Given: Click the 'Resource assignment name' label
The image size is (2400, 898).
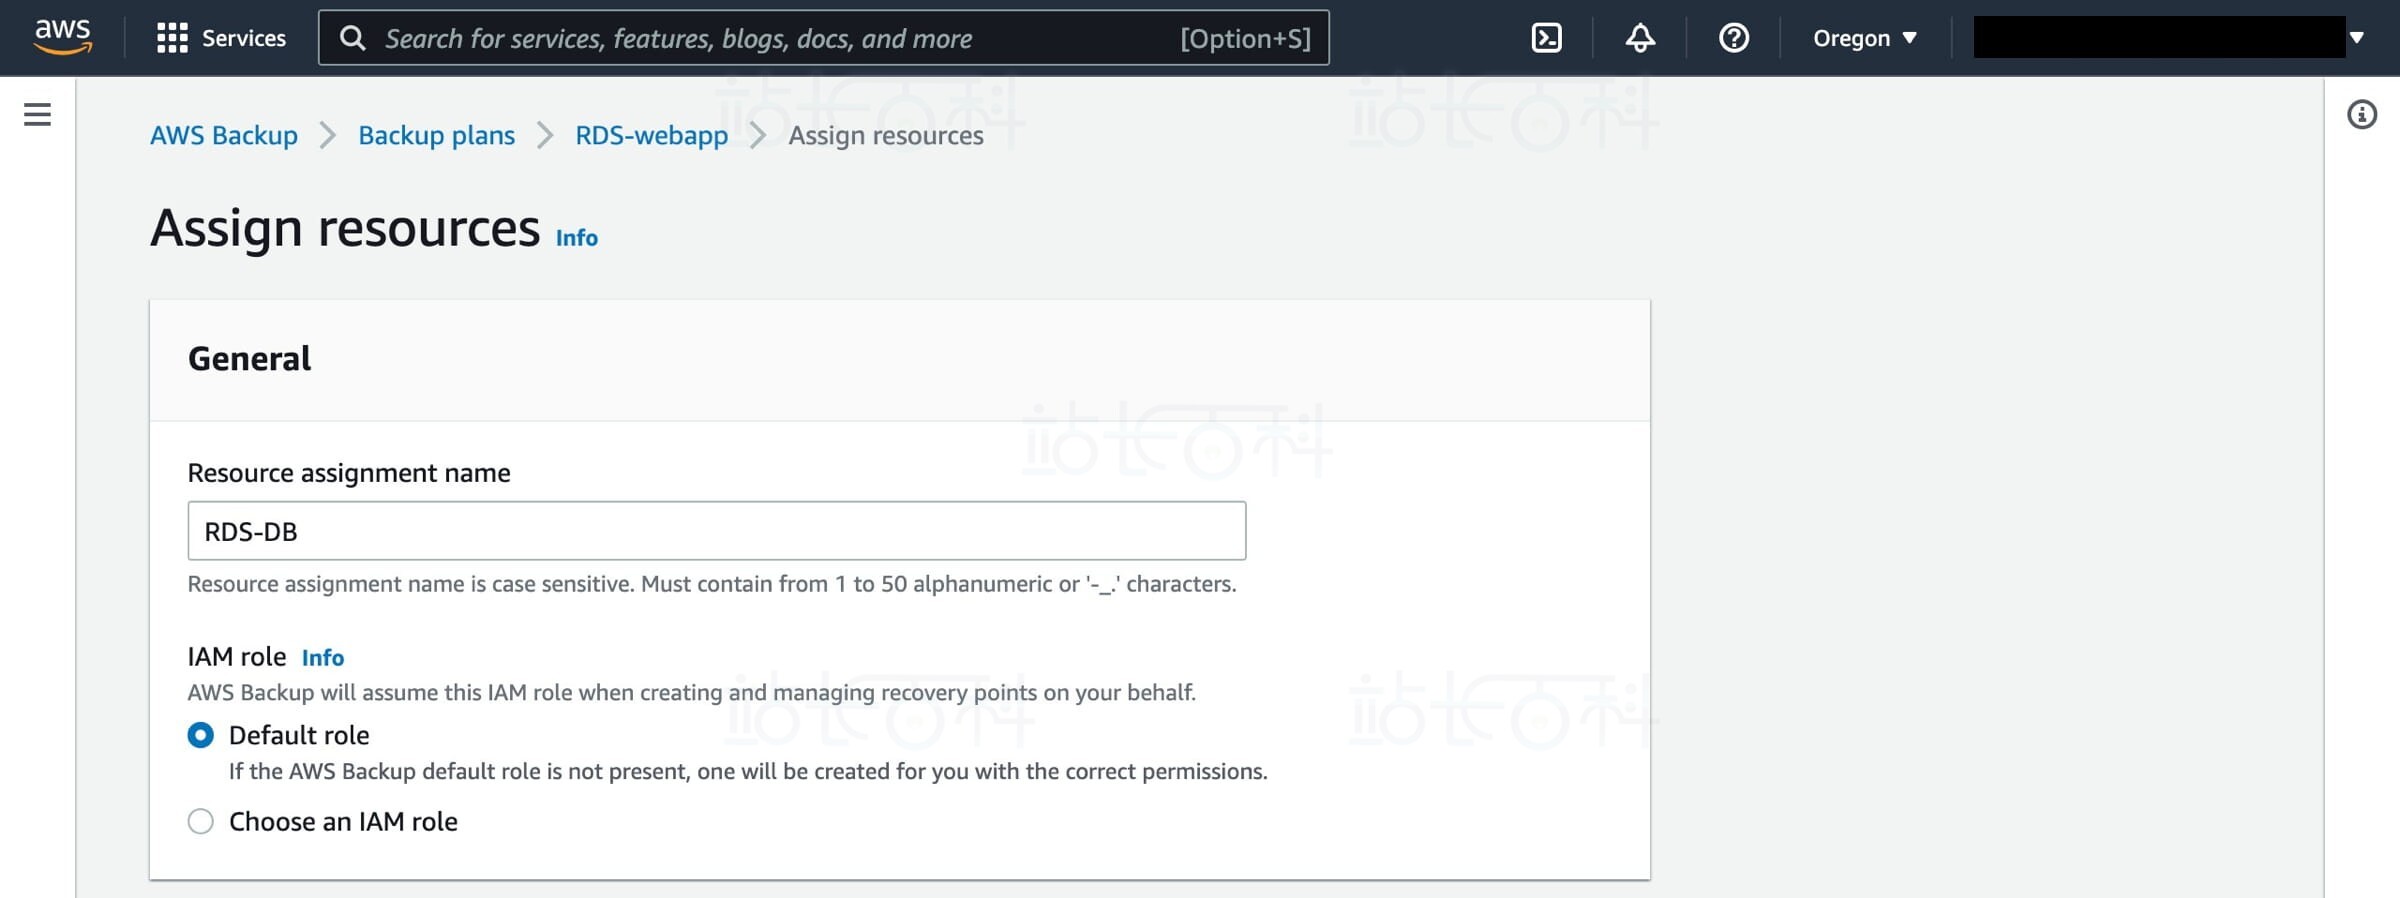Looking at the screenshot, I should pyautogui.click(x=349, y=473).
